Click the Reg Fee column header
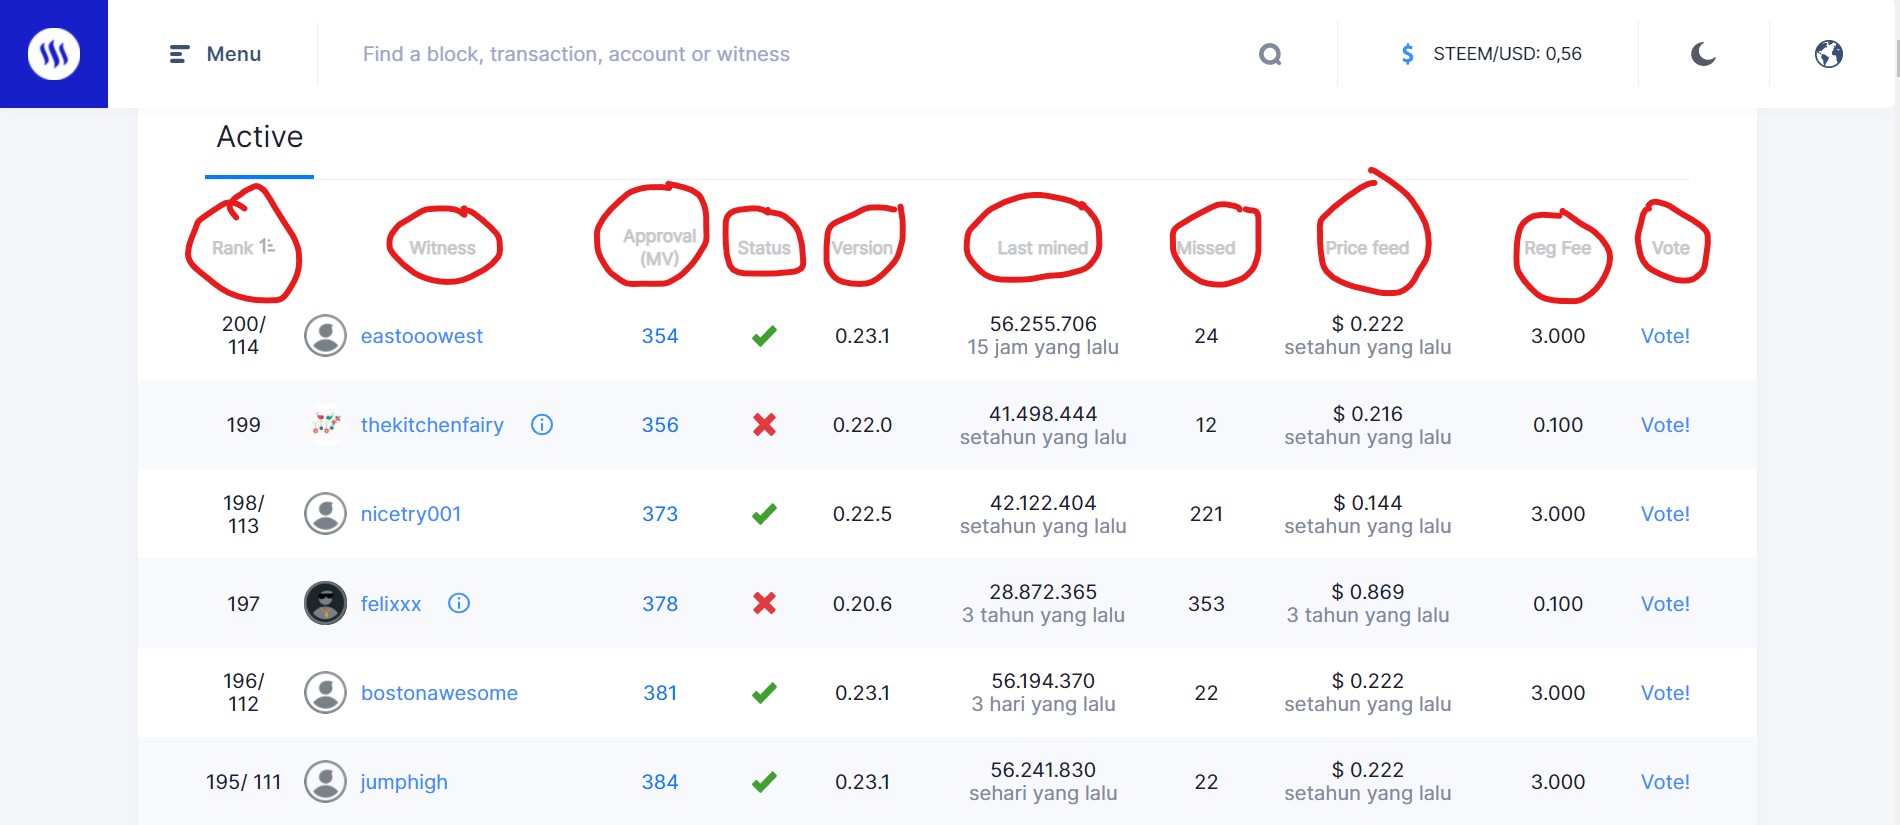The height and width of the screenshot is (825, 1900). pyautogui.click(x=1557, y=248)
